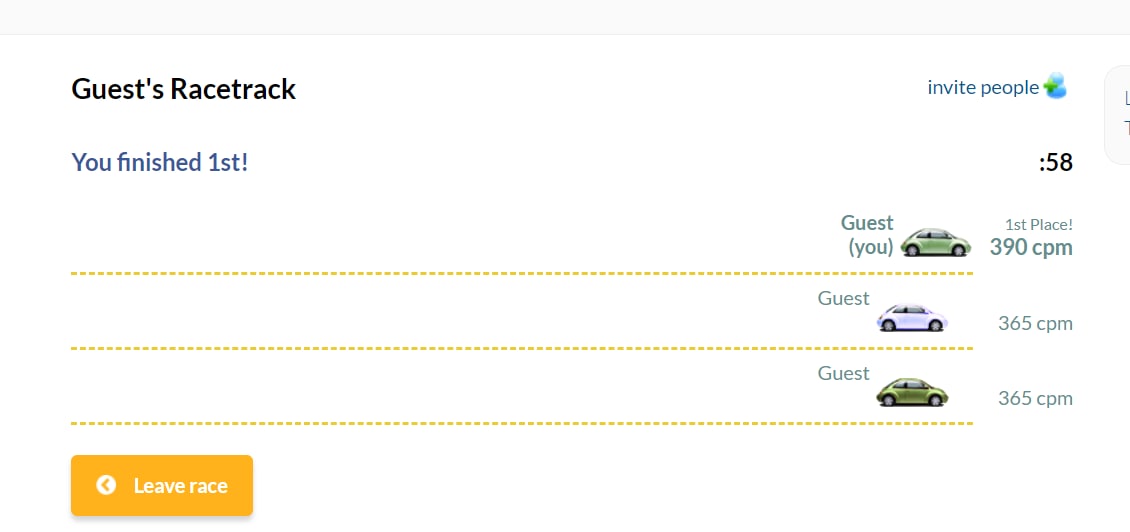
Task: Click the first yellow dashed lane line
Action: 522,273
